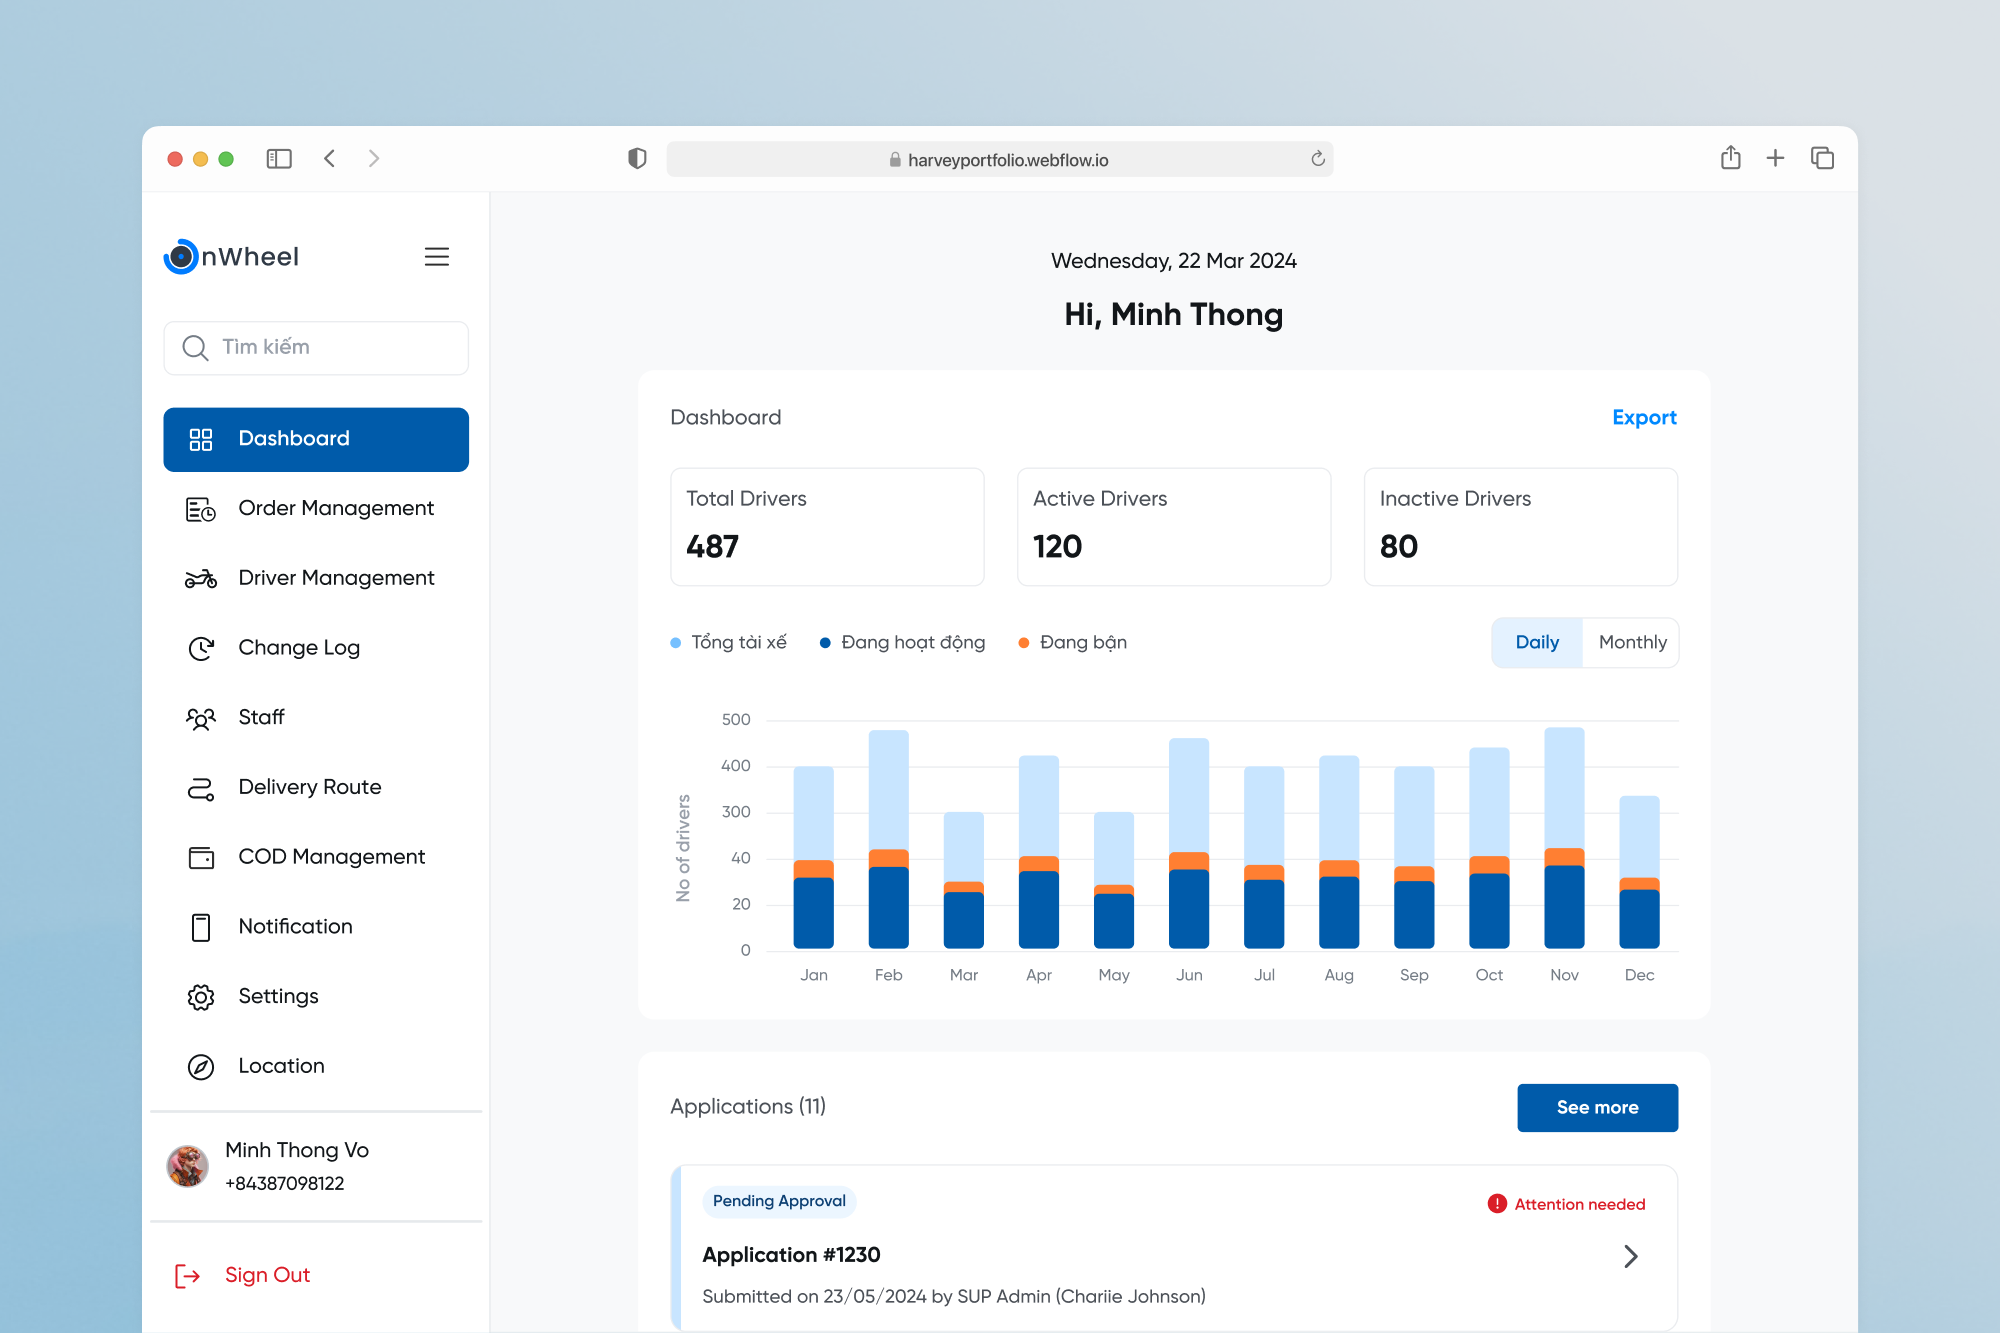Switch the chart to Daily view
The height and width of the screenshot is (1333, 2000).
pos(1536,643)
